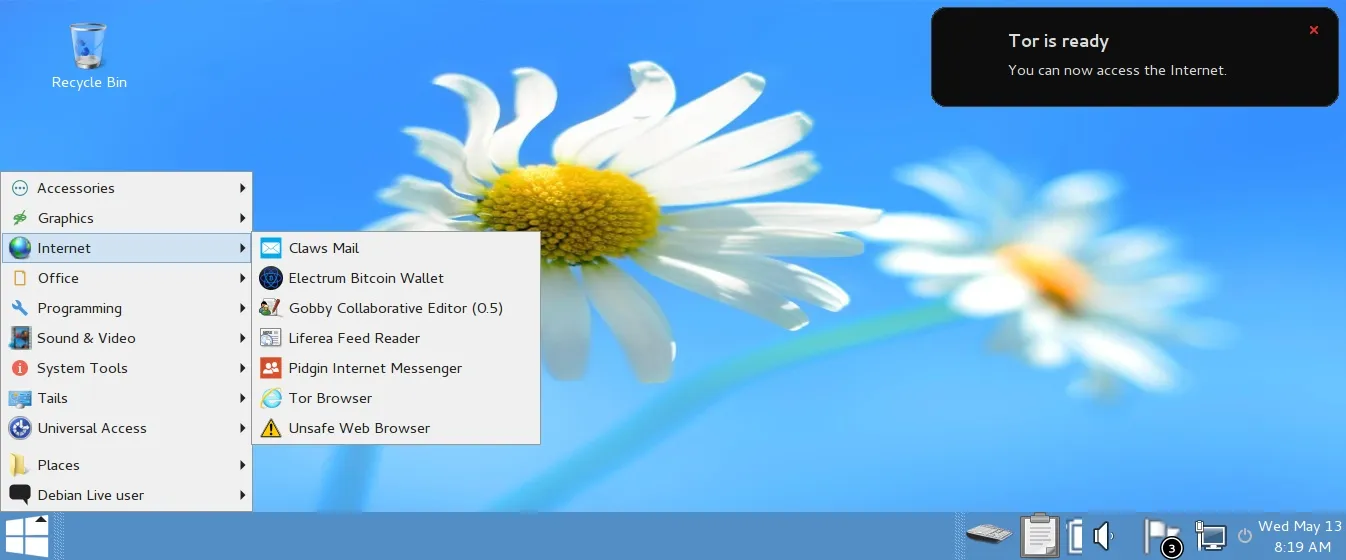Dismiss the Tor is ready notification
Viewport: 1346px width, 560px height.
click(1314, 30)
